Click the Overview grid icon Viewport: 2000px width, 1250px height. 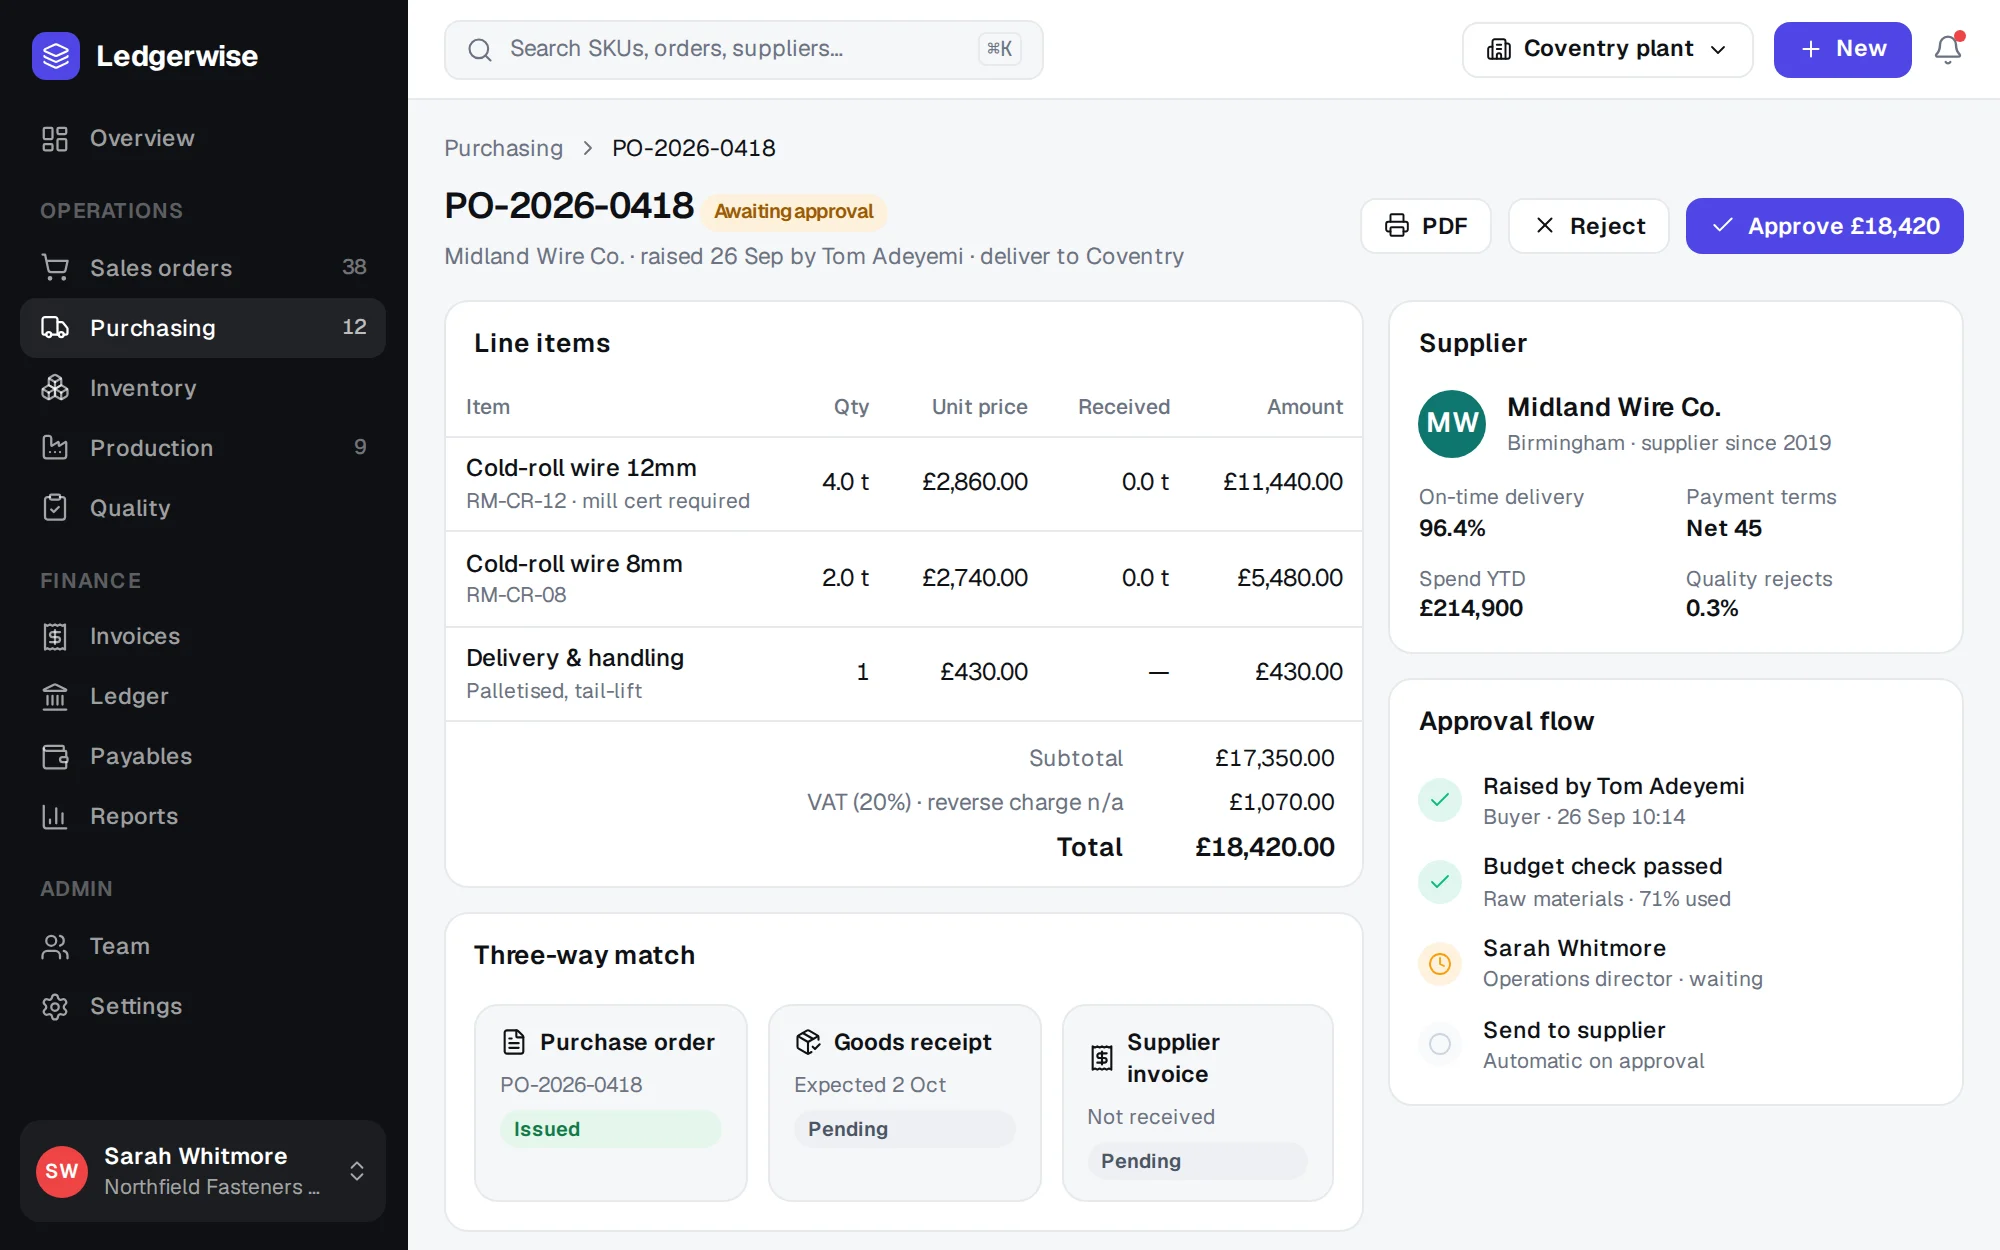pyautogui.click(x=55, y=138)
